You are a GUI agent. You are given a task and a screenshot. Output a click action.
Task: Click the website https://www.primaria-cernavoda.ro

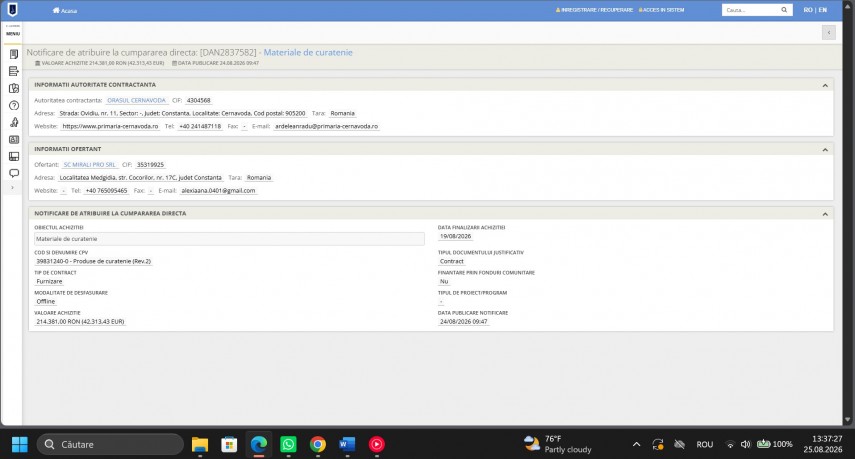(110, 126)
